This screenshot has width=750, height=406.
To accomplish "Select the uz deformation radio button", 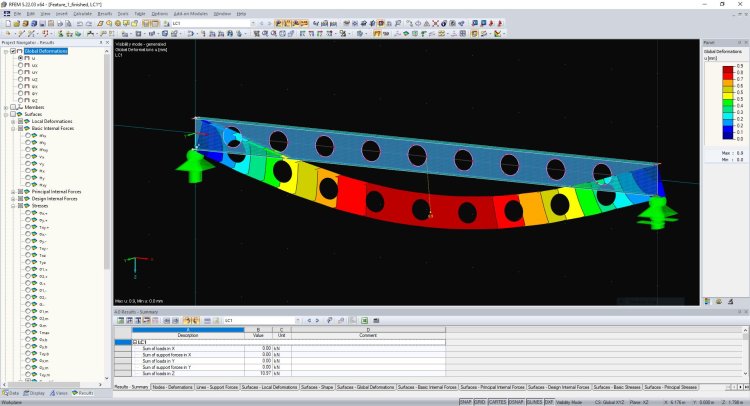I will (x=21, y=79).
